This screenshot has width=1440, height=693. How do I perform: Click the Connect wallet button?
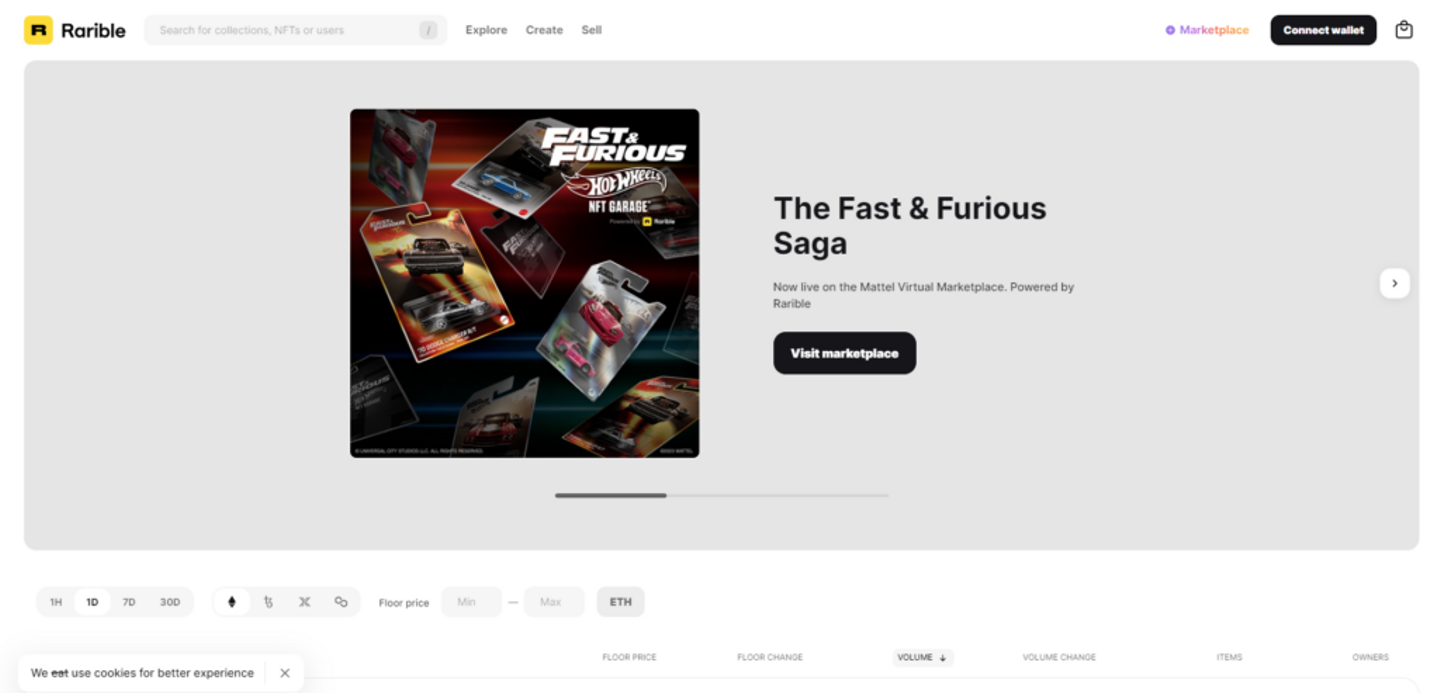pos(1323,30)
